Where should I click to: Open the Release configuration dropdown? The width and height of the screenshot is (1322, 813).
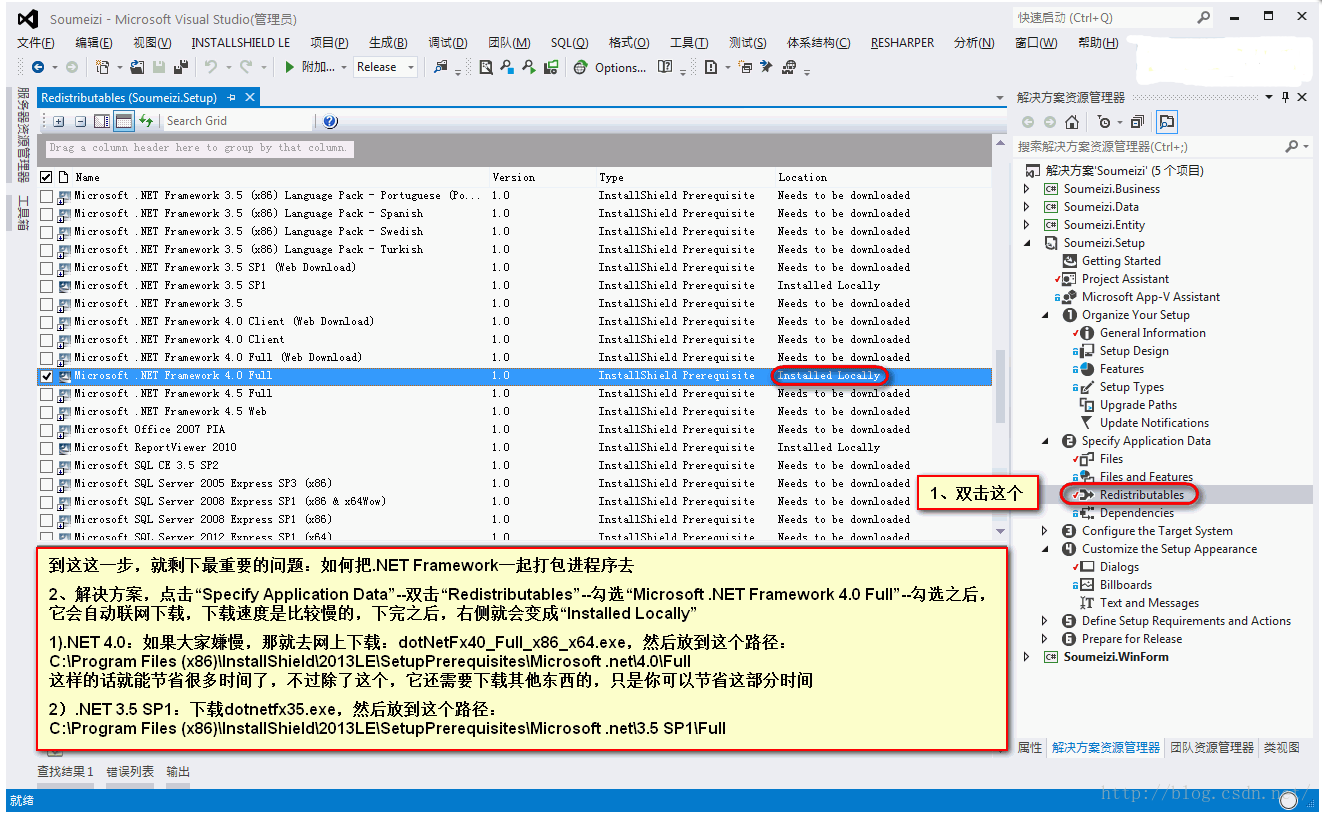(x=385, y=67)
